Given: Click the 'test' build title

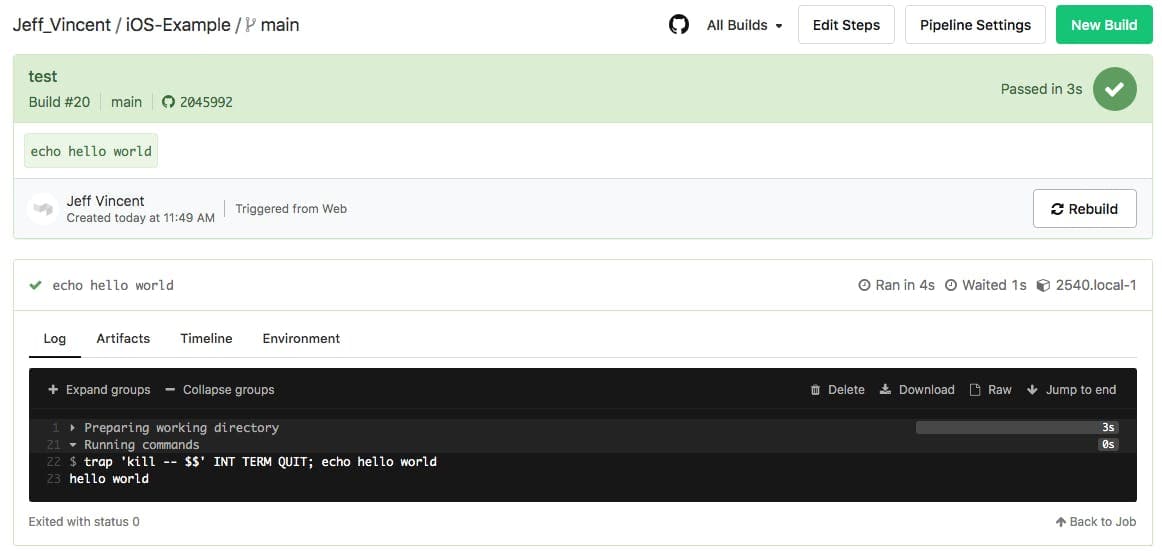Looking at the screenshot, I should point(43,76).
